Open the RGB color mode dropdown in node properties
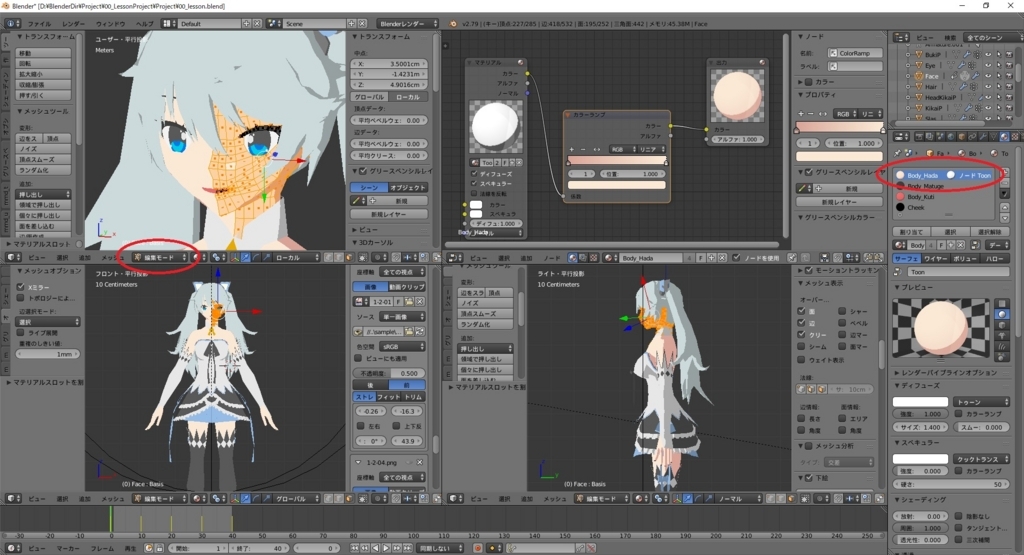The width and height of the screenshot is (1024, 555). 846,114
